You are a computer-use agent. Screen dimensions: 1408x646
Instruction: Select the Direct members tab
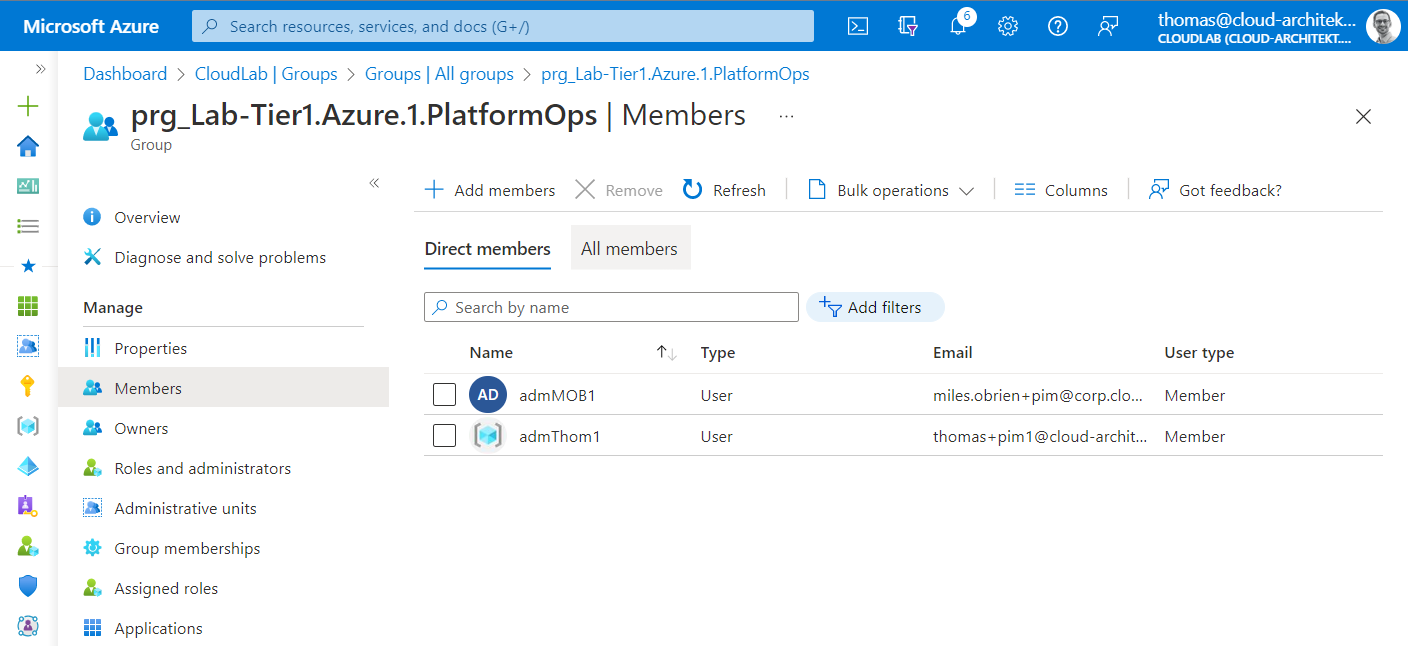[487, 249]
